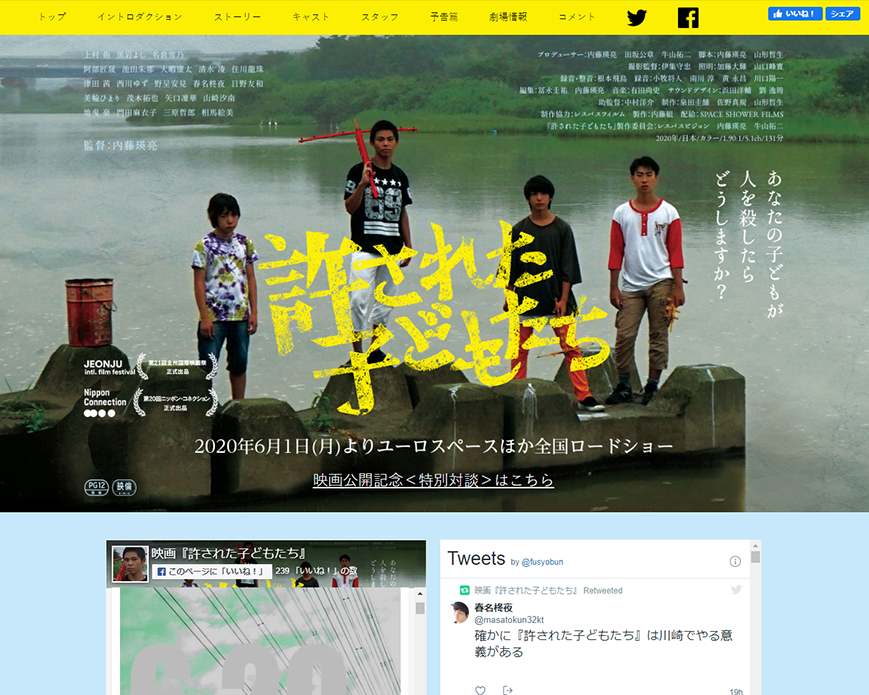Open the キャスト page from the menu

(311, 17)
